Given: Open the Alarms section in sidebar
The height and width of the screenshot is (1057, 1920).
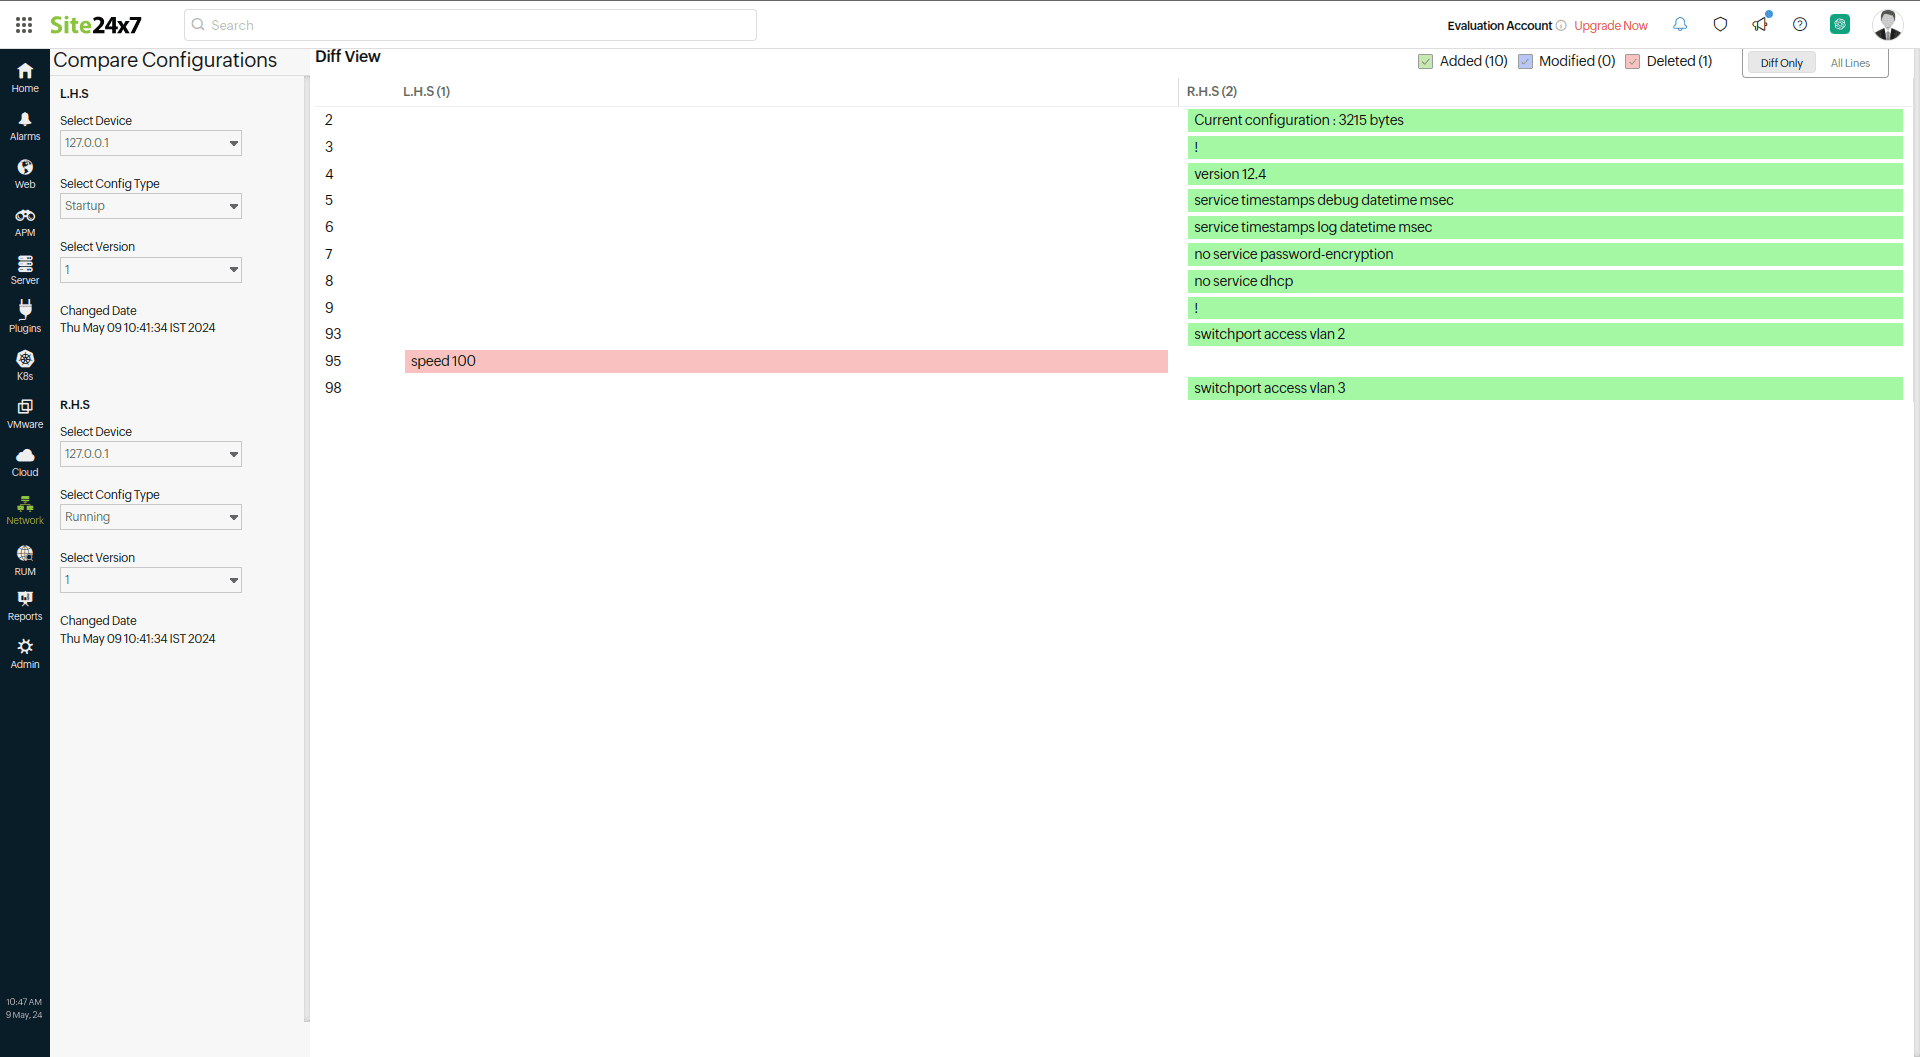Looking at the screenshot, I should pyautogui.click(x=25, y=126).
